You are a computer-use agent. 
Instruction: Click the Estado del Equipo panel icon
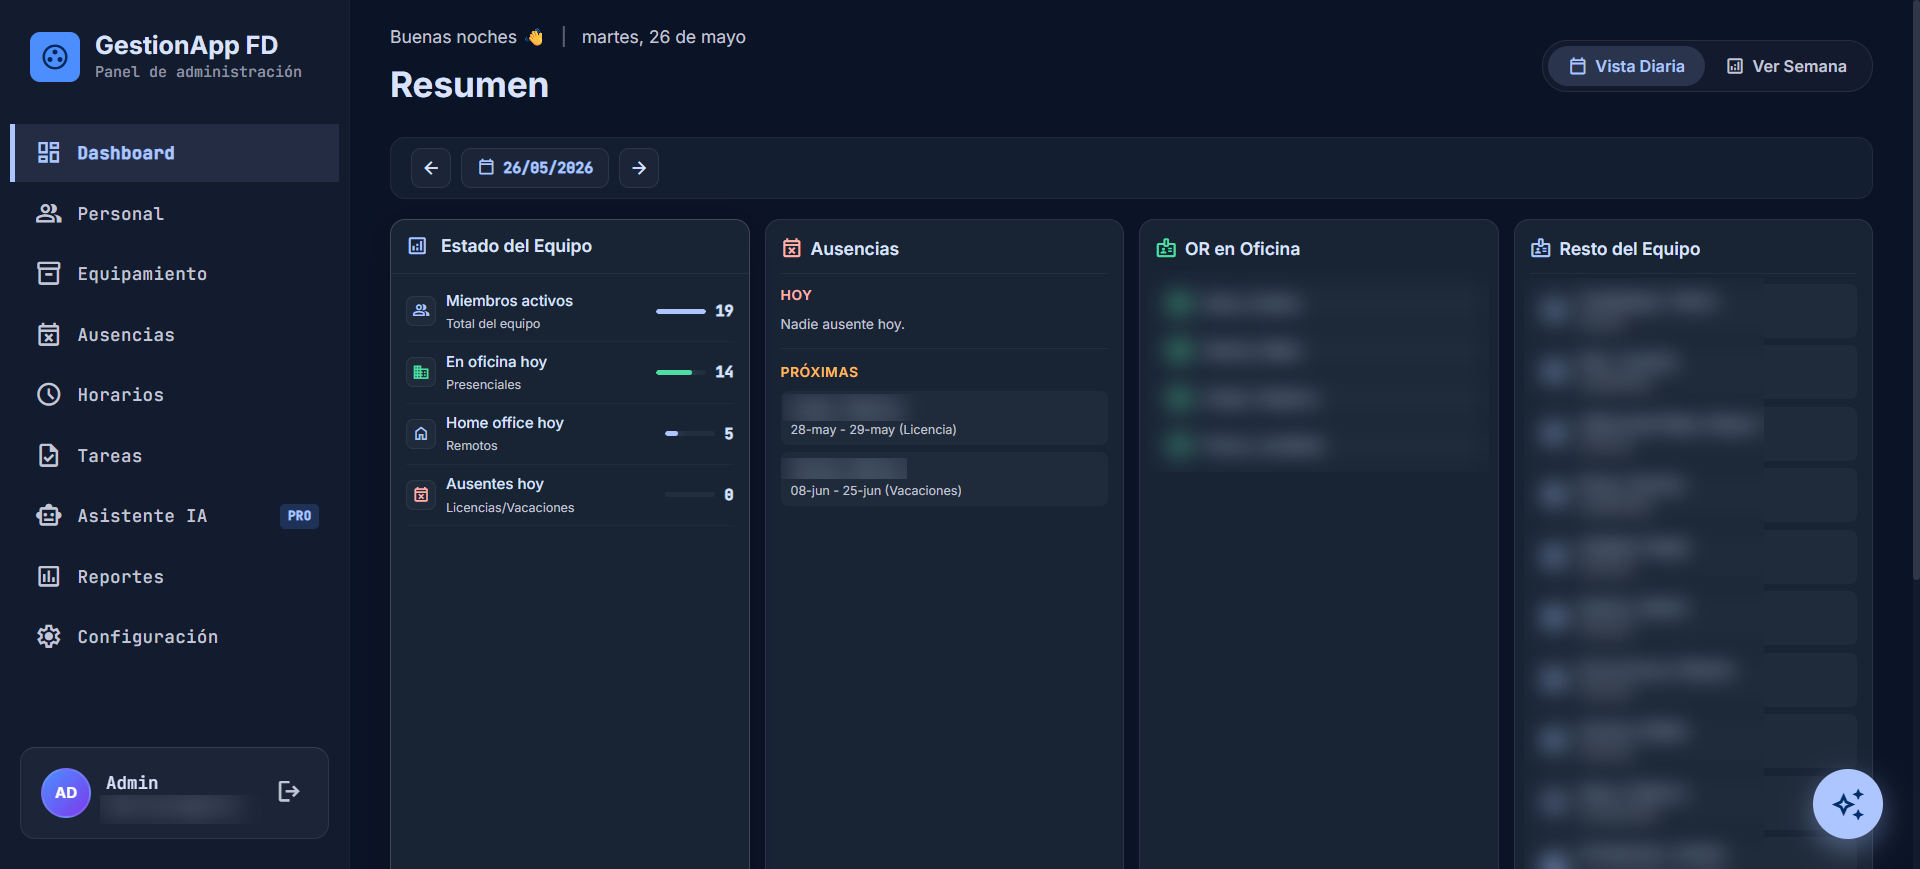click(417, 246)
